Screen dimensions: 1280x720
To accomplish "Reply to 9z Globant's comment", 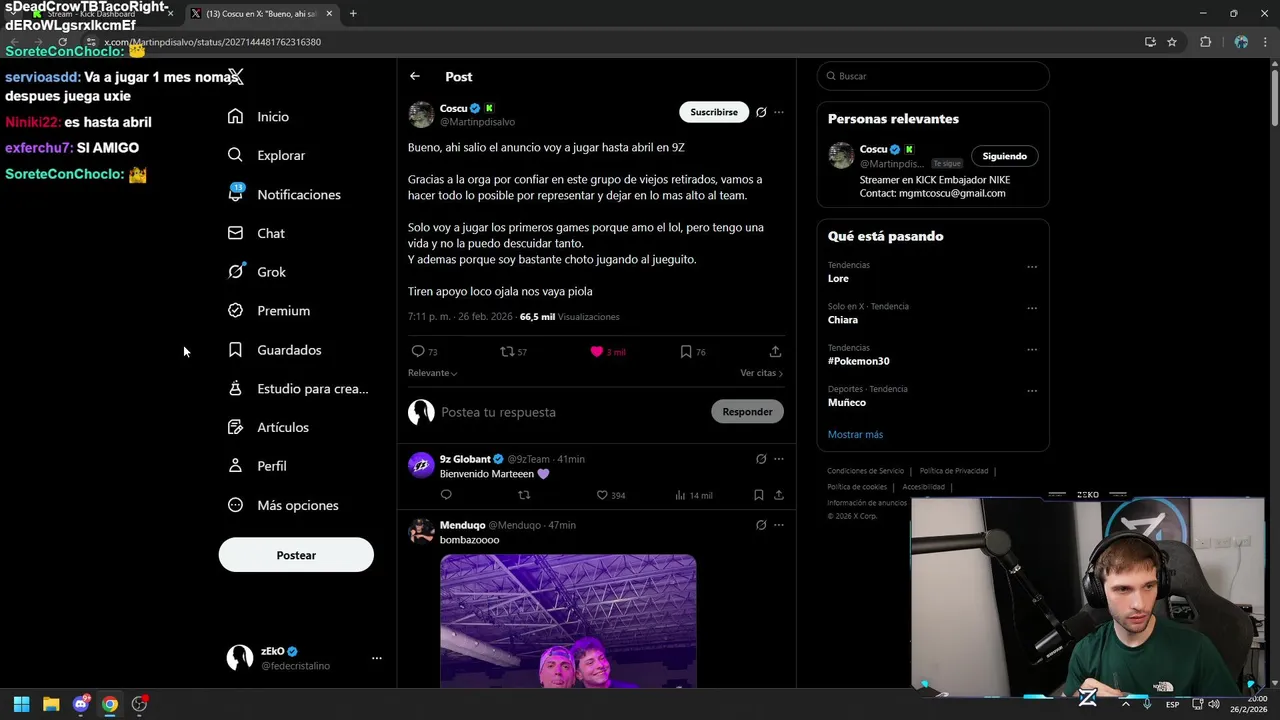I will (446, 495).
